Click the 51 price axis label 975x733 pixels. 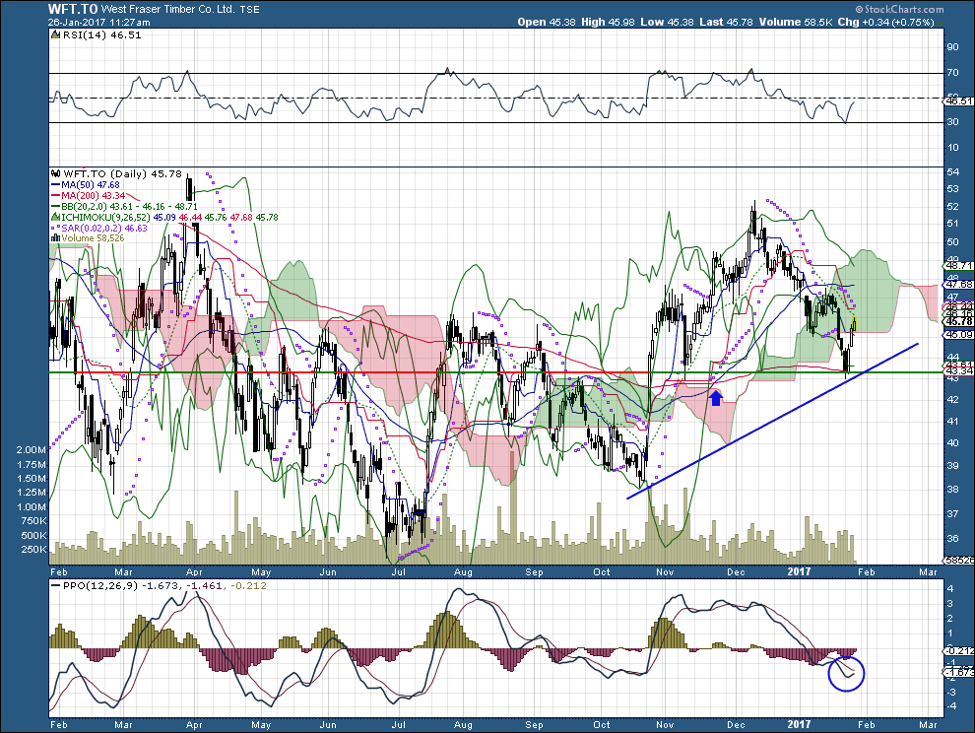point(952,224)
